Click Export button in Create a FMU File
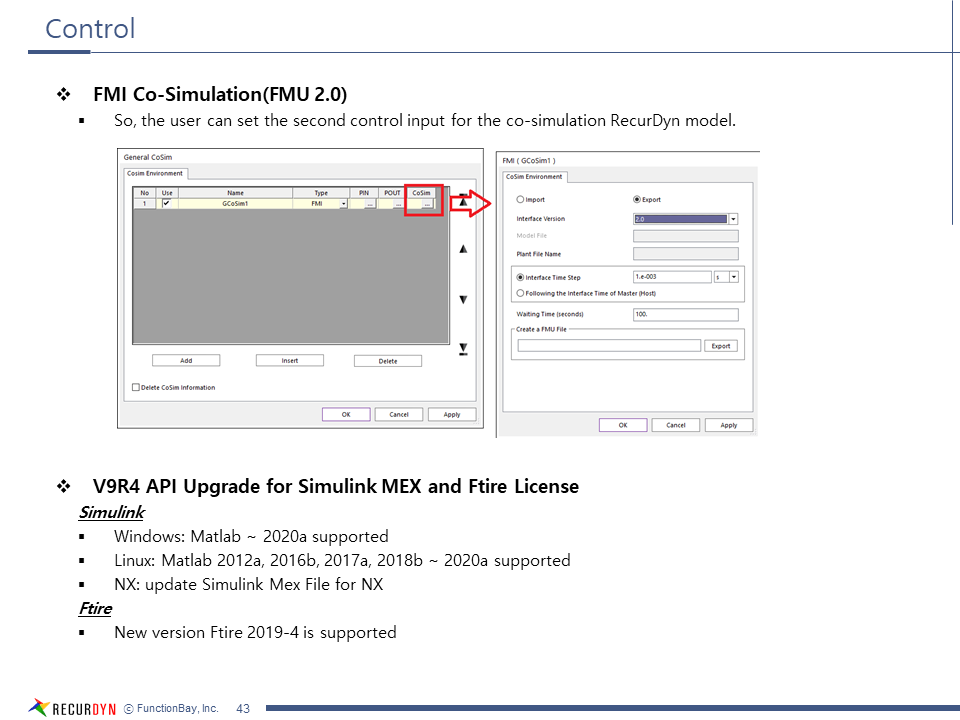Viewport: 960px width, 720px height. [x=721, y=346]
